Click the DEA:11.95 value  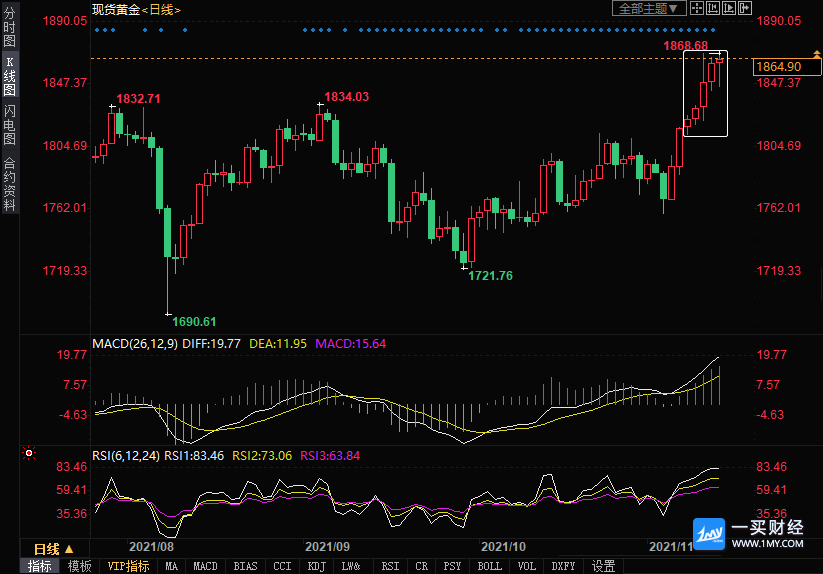click(278, 344)
